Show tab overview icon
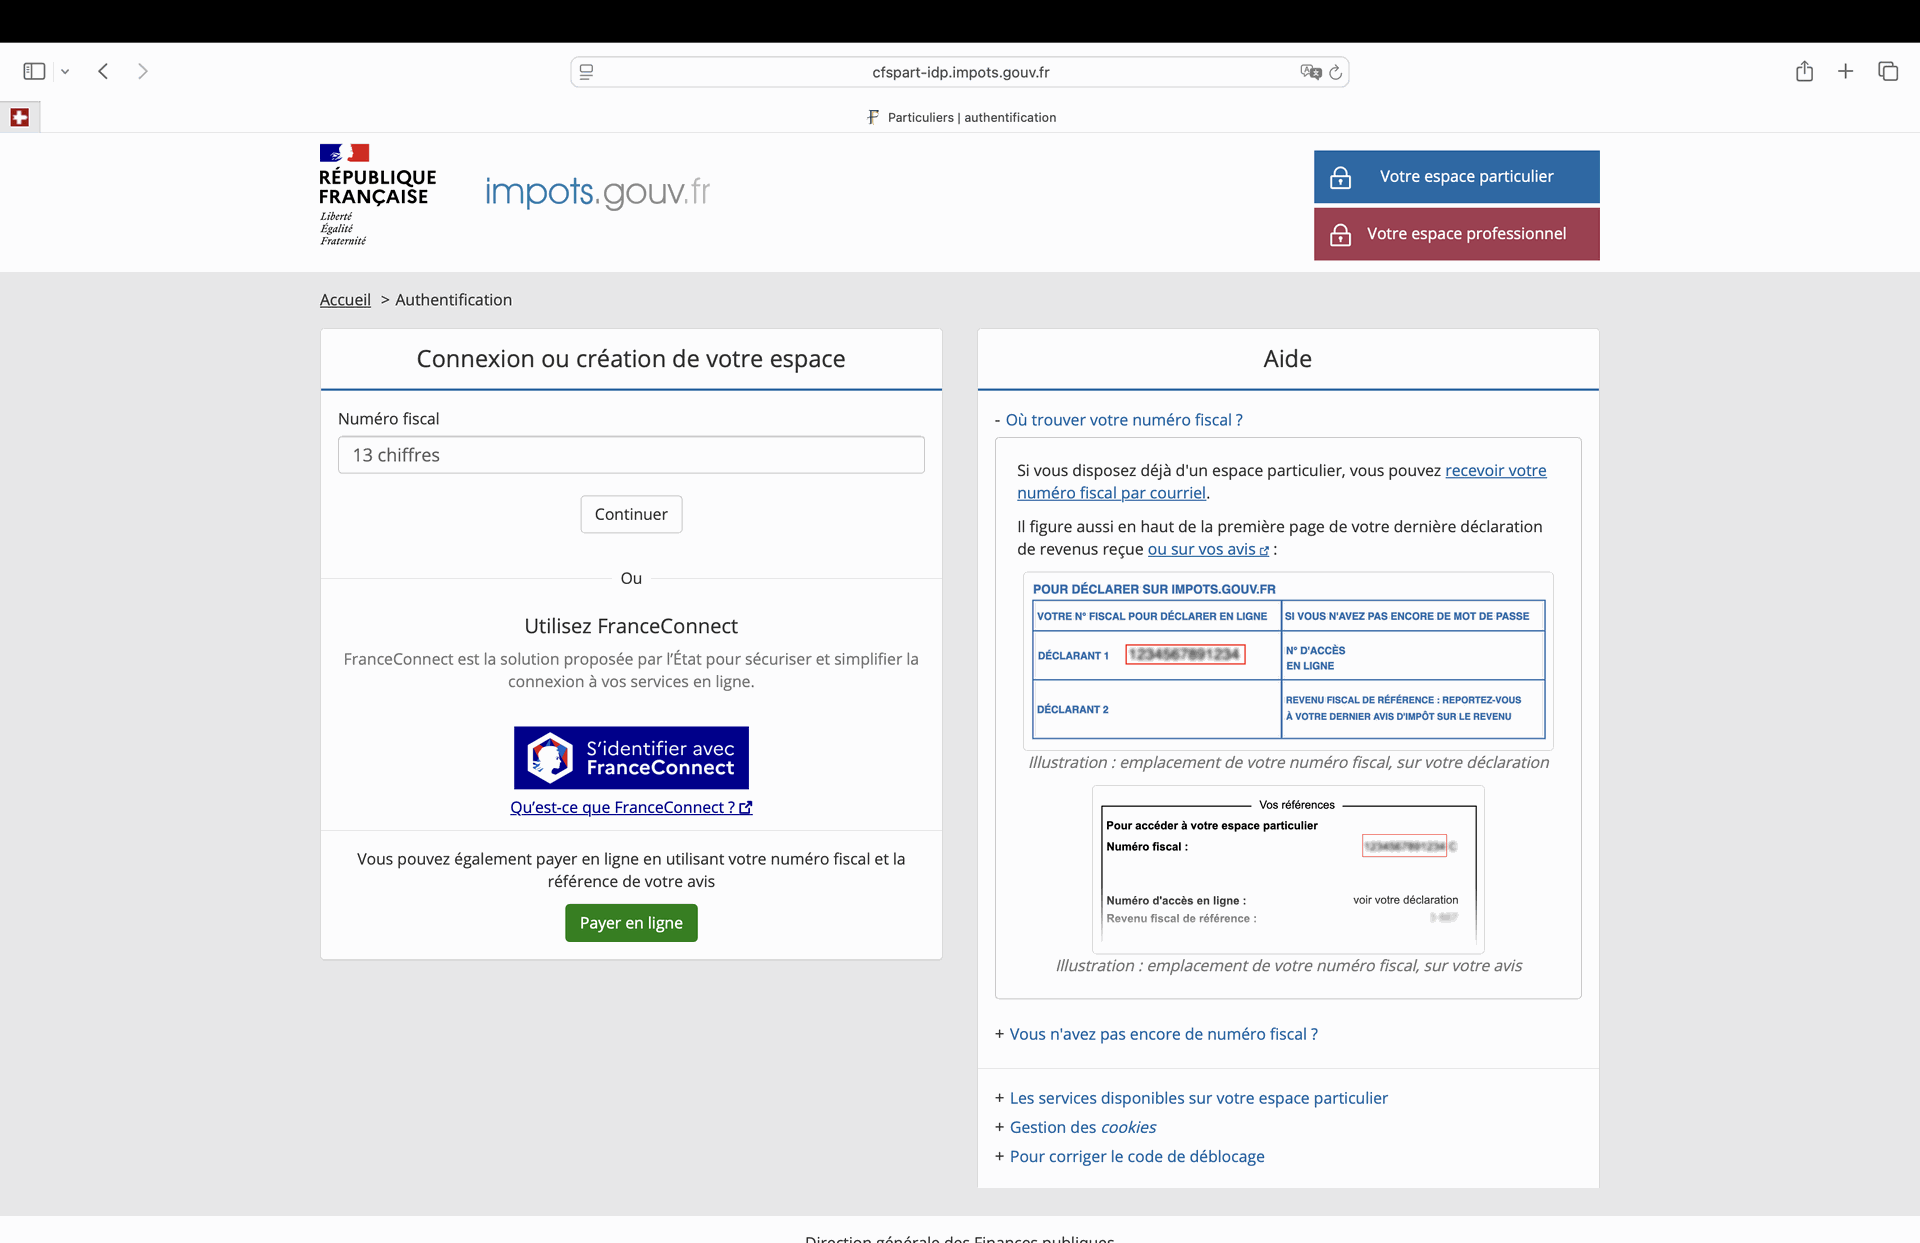Viewport: 1920px width, 1243px height. [x=1887, y=71]
